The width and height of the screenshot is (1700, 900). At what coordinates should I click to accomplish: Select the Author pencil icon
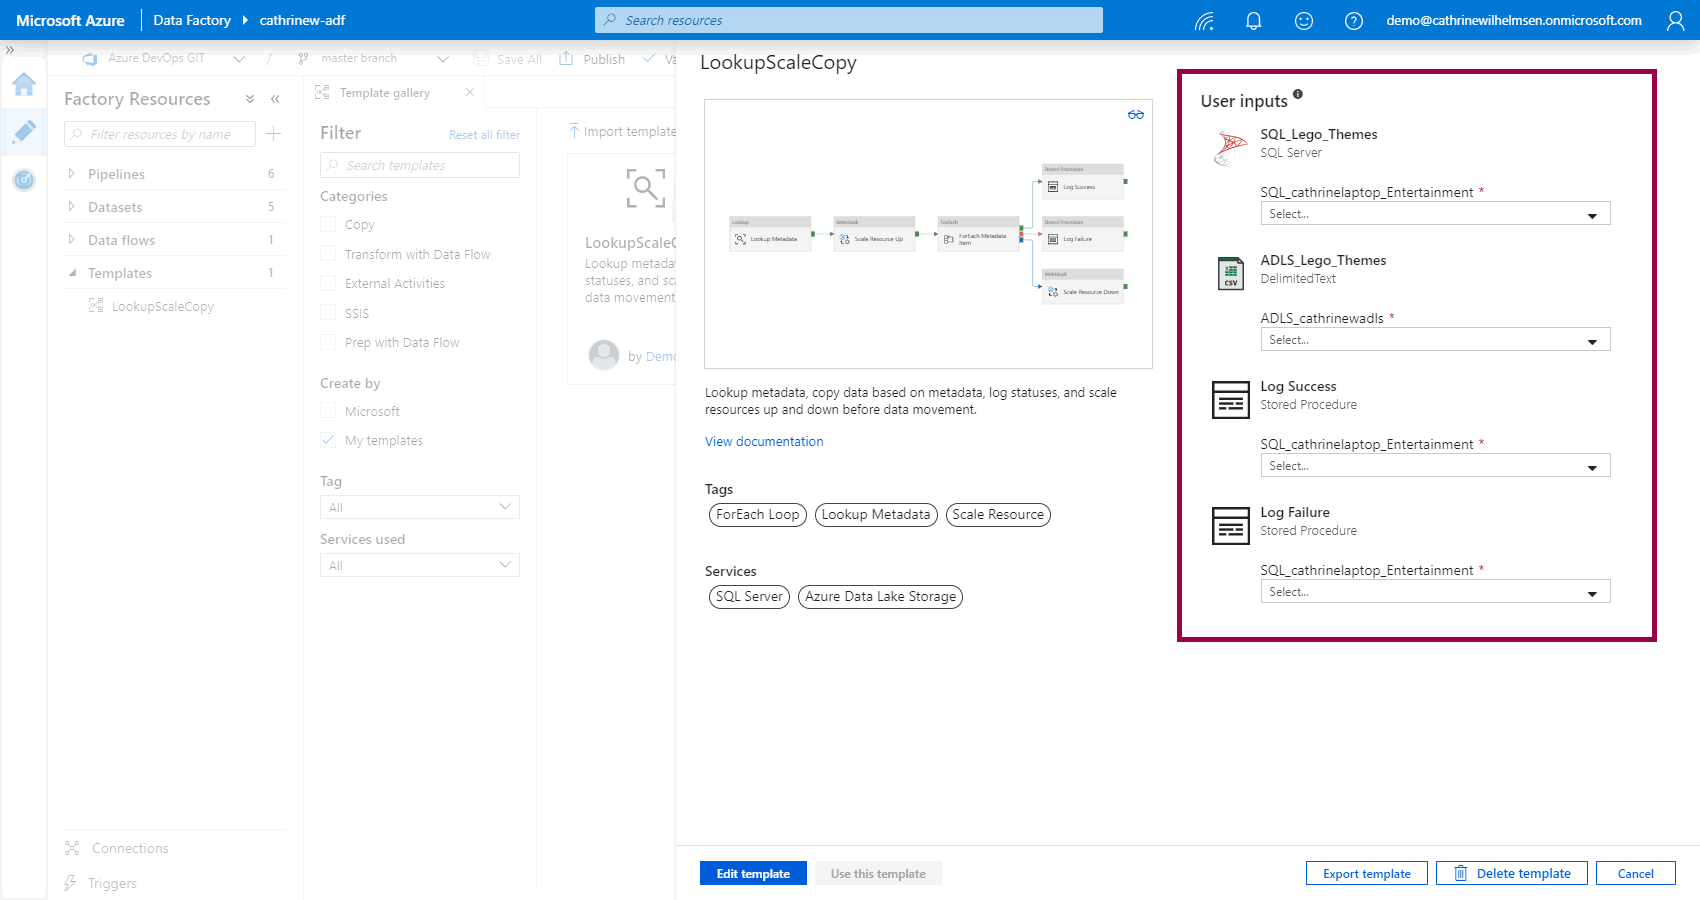[24, 132]
